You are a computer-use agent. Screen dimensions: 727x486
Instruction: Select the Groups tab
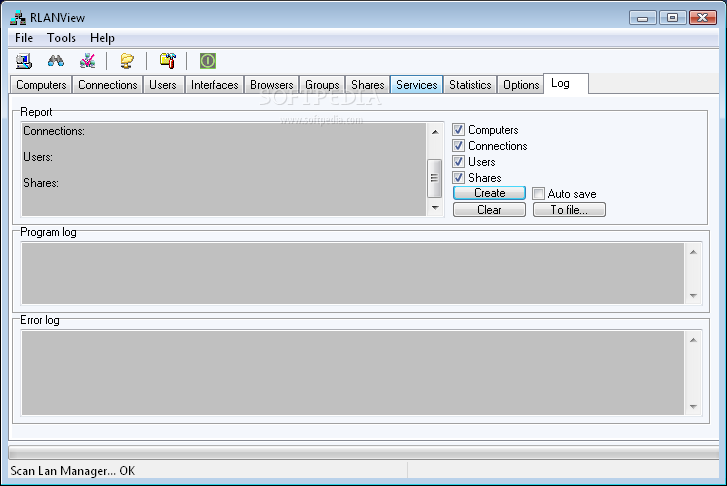point(322,85)
